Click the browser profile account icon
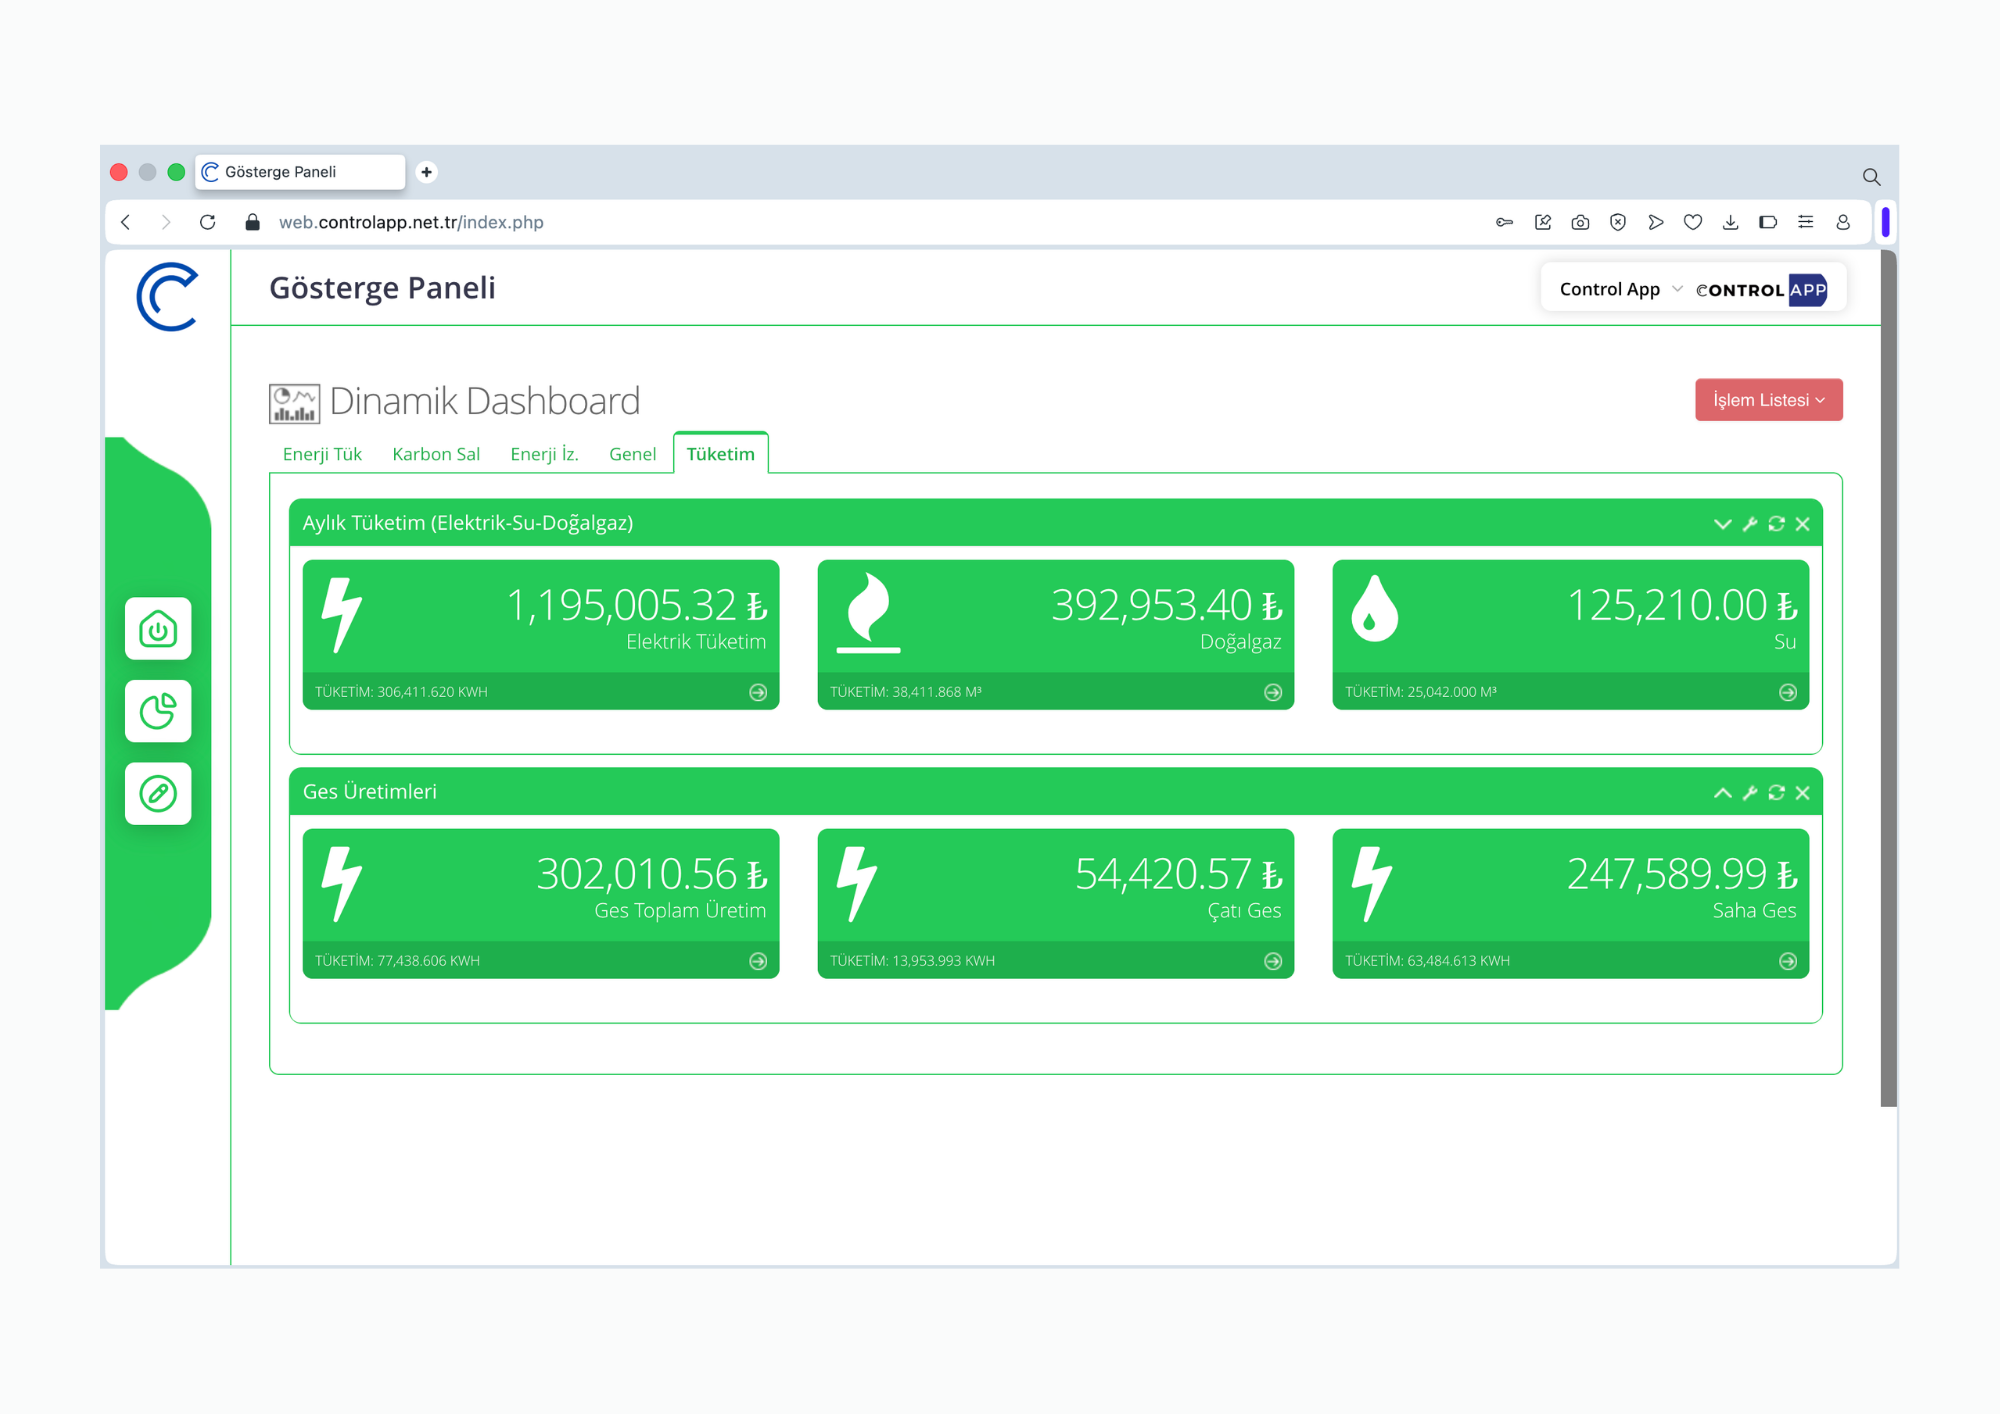The width and height of the screenshot is (2000, 1414). point(1843,222)
